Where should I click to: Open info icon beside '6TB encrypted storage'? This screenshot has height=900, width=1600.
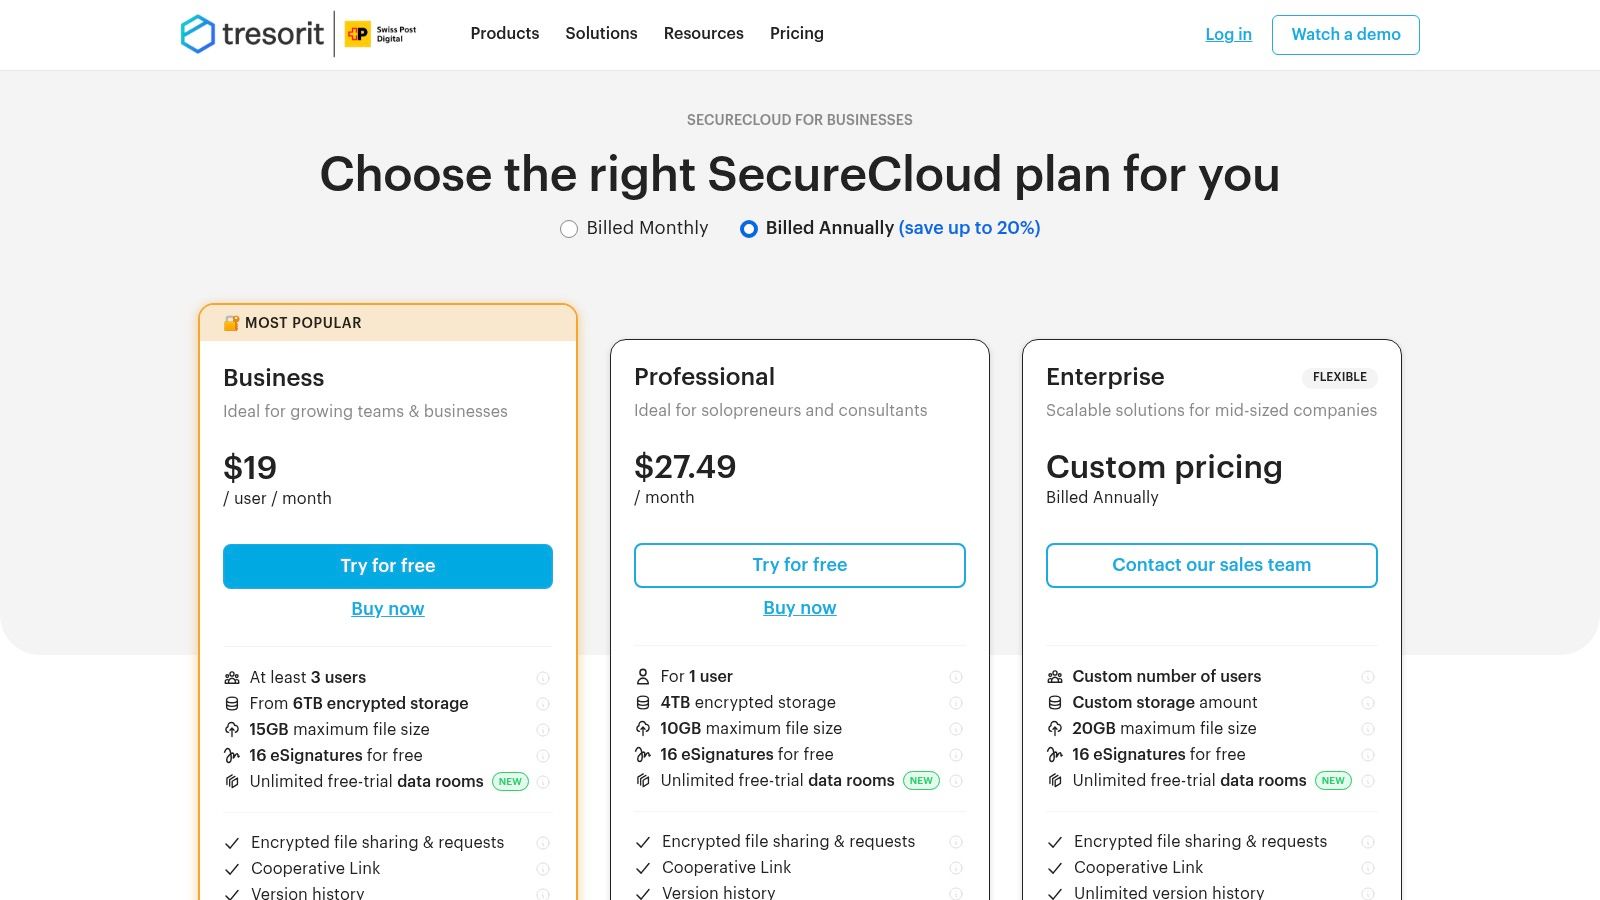click(542, 703)
